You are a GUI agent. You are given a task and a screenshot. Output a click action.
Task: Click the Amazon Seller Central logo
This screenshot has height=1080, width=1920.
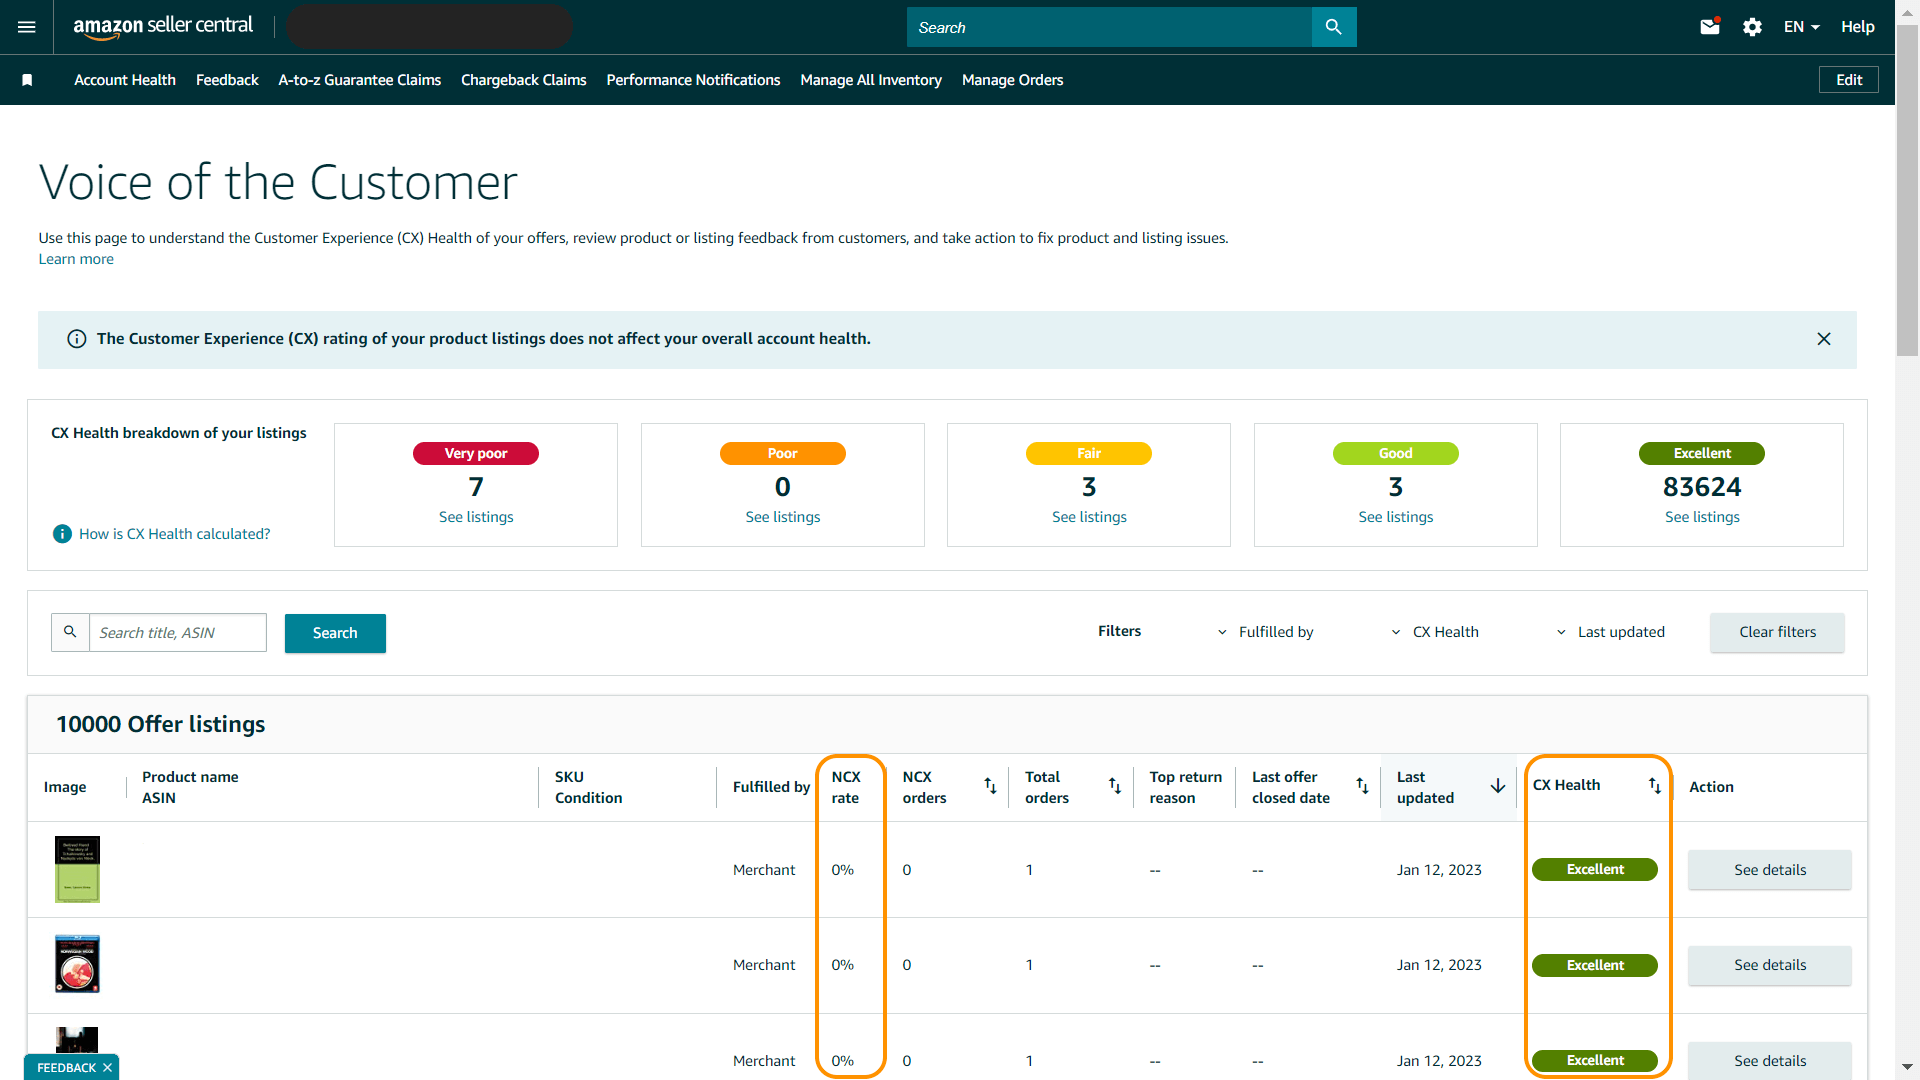point(162,27)
